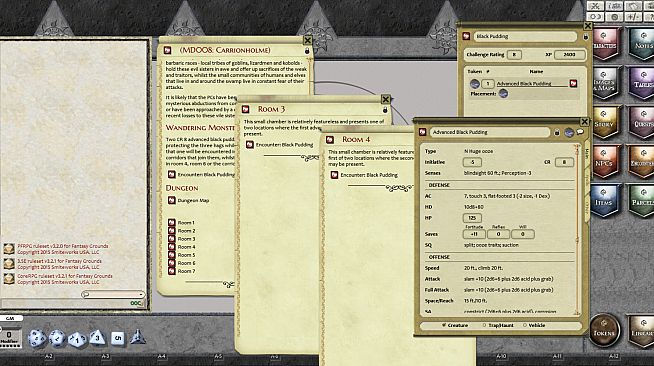654x366 pixels.
Task: Toggle the lock on the Room 3 window
Action: click(x=385, y=110)
